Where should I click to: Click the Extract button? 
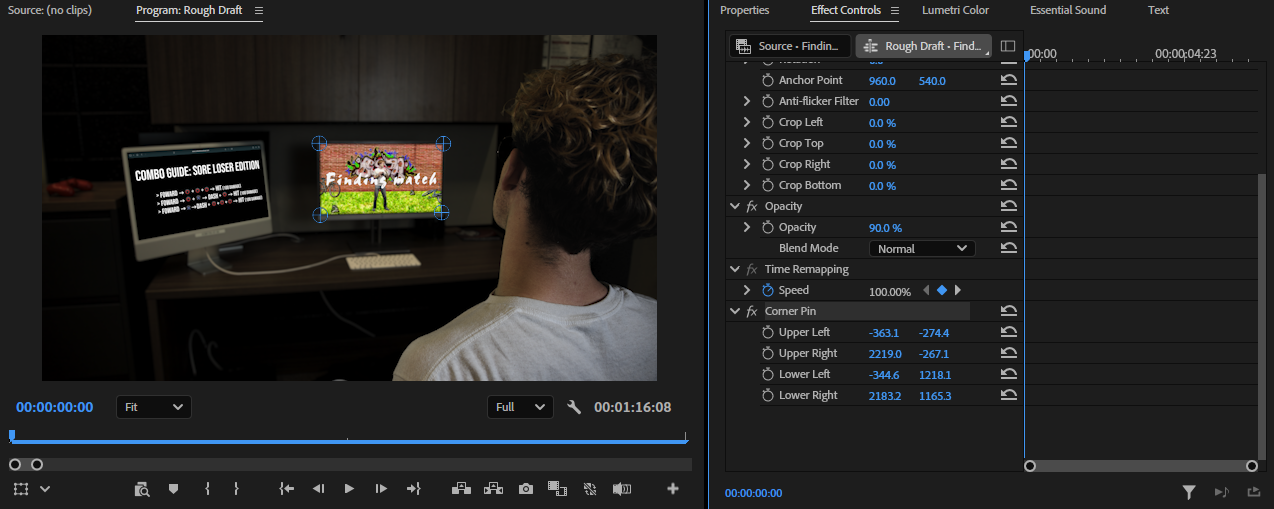[493, 489]
